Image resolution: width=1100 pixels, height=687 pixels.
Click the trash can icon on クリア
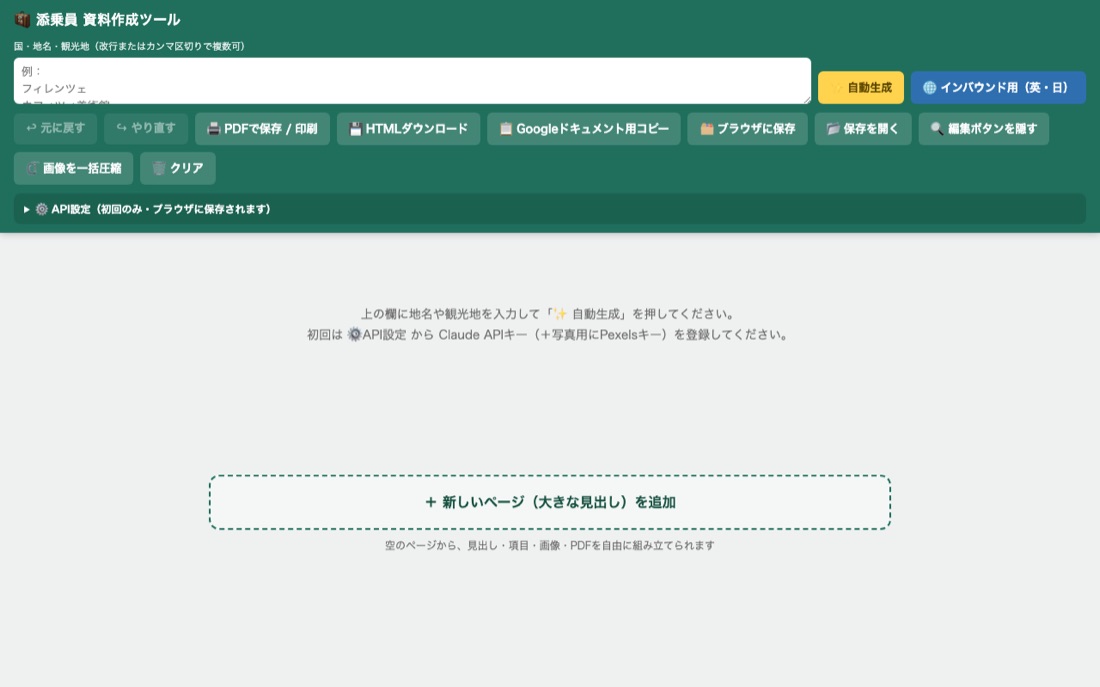point(159,168)
